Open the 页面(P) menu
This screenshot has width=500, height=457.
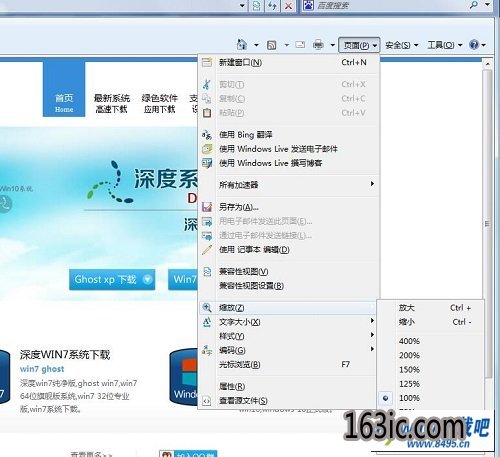click(x=359, y=45)
